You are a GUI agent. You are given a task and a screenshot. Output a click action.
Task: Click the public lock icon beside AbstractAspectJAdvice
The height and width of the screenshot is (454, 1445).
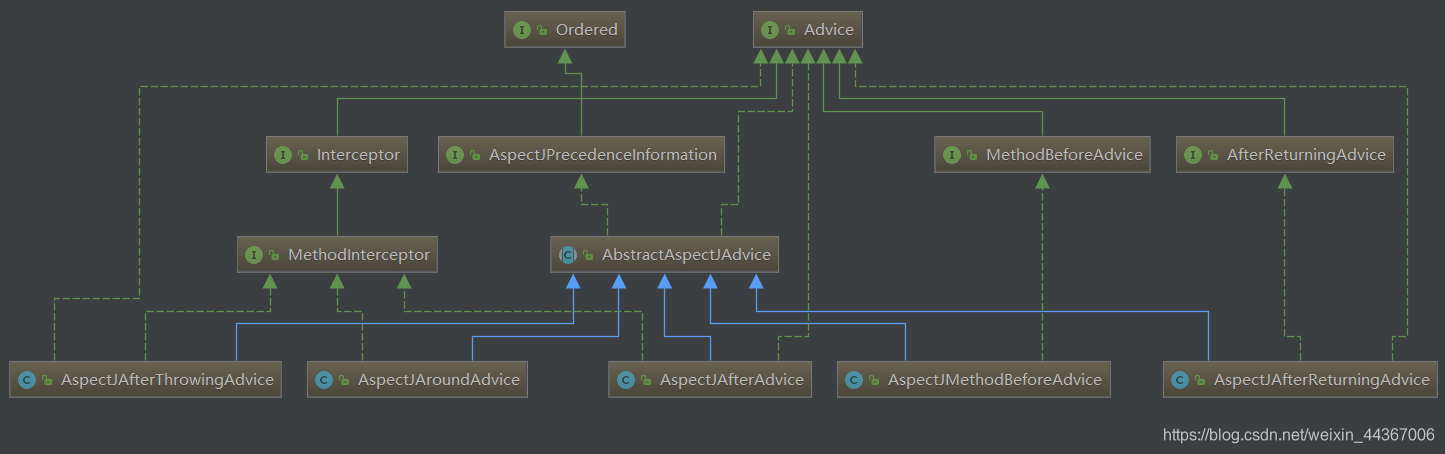[589, 256]
